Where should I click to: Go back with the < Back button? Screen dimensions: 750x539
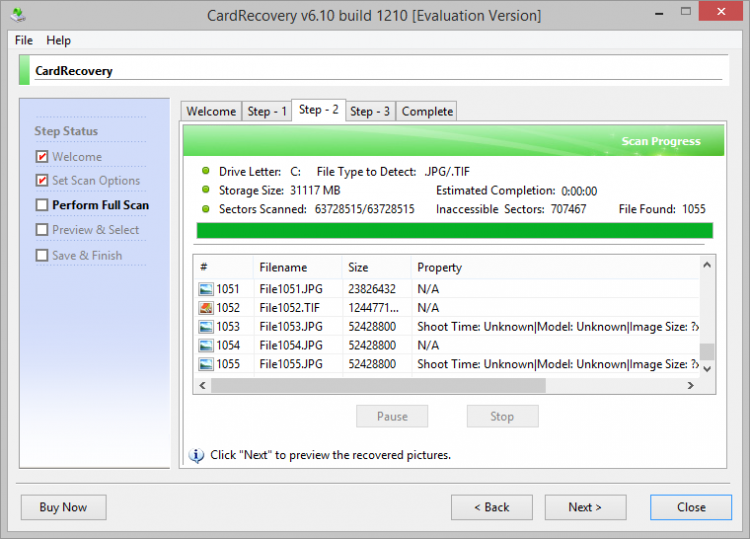492,507
